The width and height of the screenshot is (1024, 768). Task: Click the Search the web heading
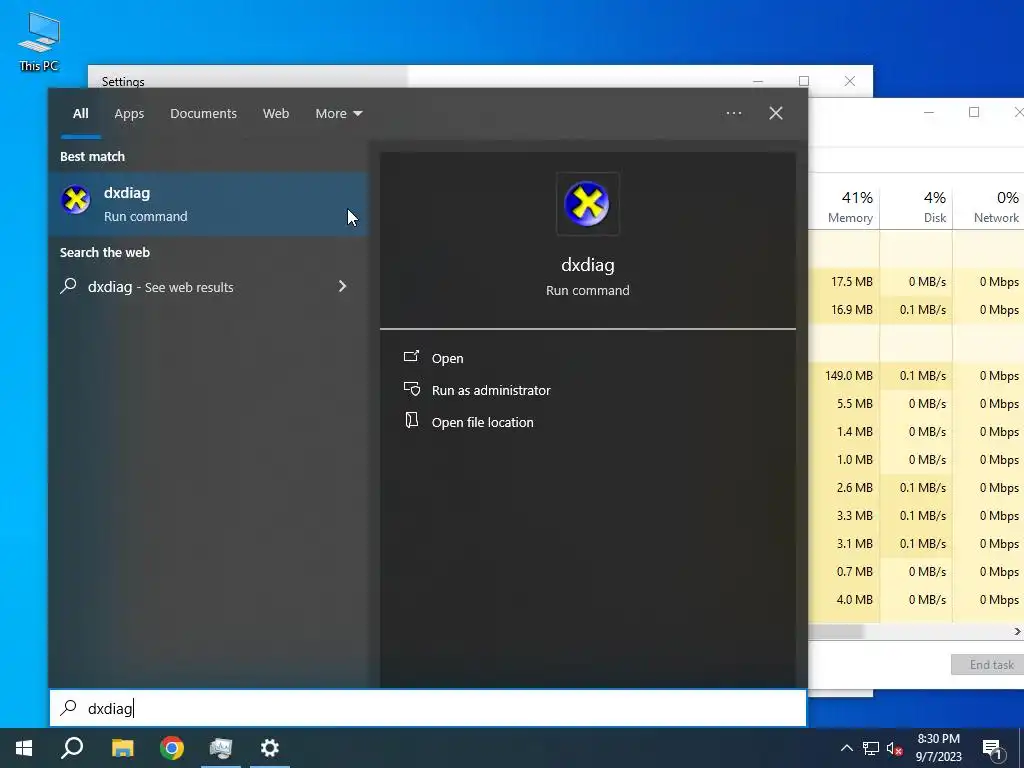point(104,253)
